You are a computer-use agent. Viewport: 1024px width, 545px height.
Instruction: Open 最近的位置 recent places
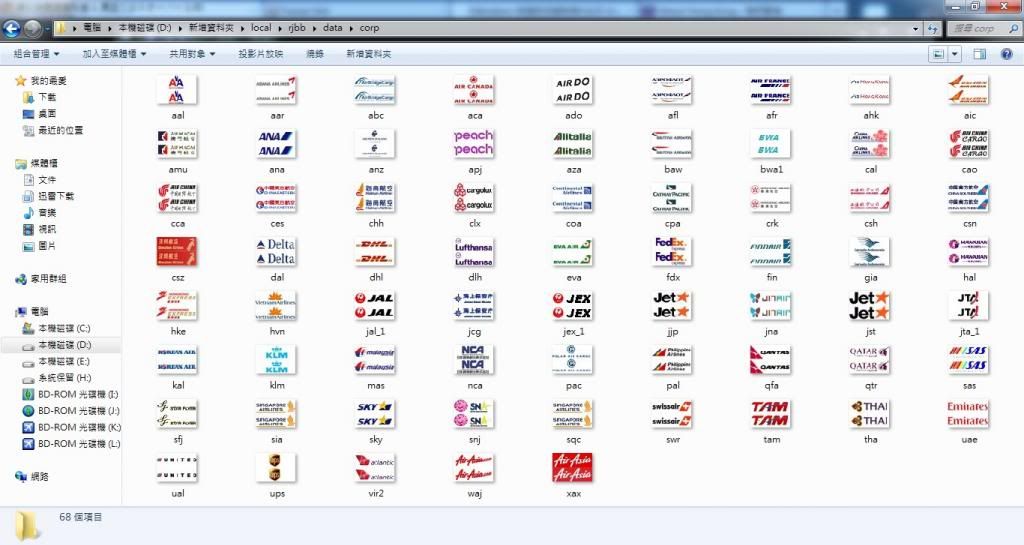point(54,130)
